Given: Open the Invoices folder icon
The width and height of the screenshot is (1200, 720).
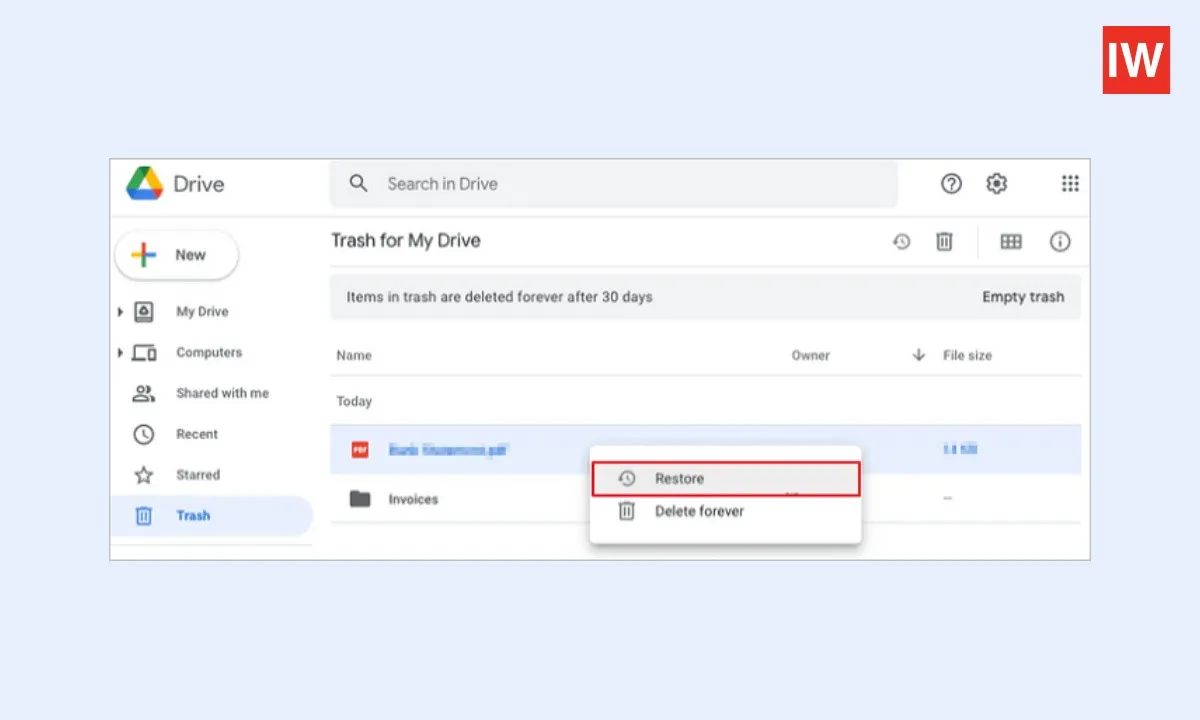Looking at the screenshot, I should click(x=359, y=499).
